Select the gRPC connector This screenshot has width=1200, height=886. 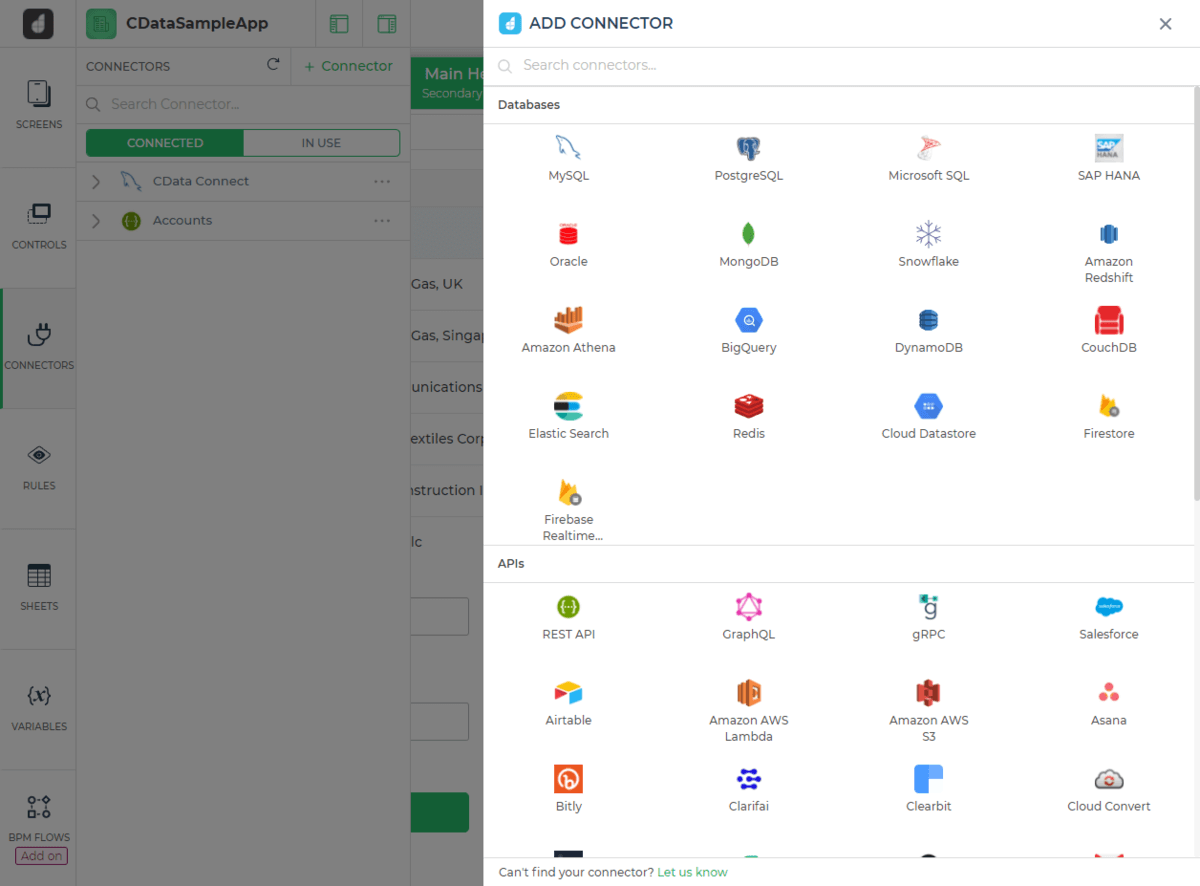(928, 618)
